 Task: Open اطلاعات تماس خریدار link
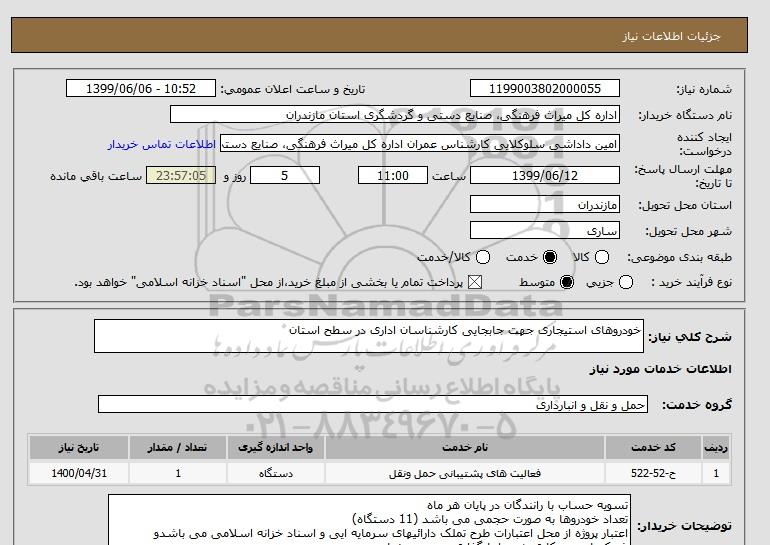click(162, 145)
